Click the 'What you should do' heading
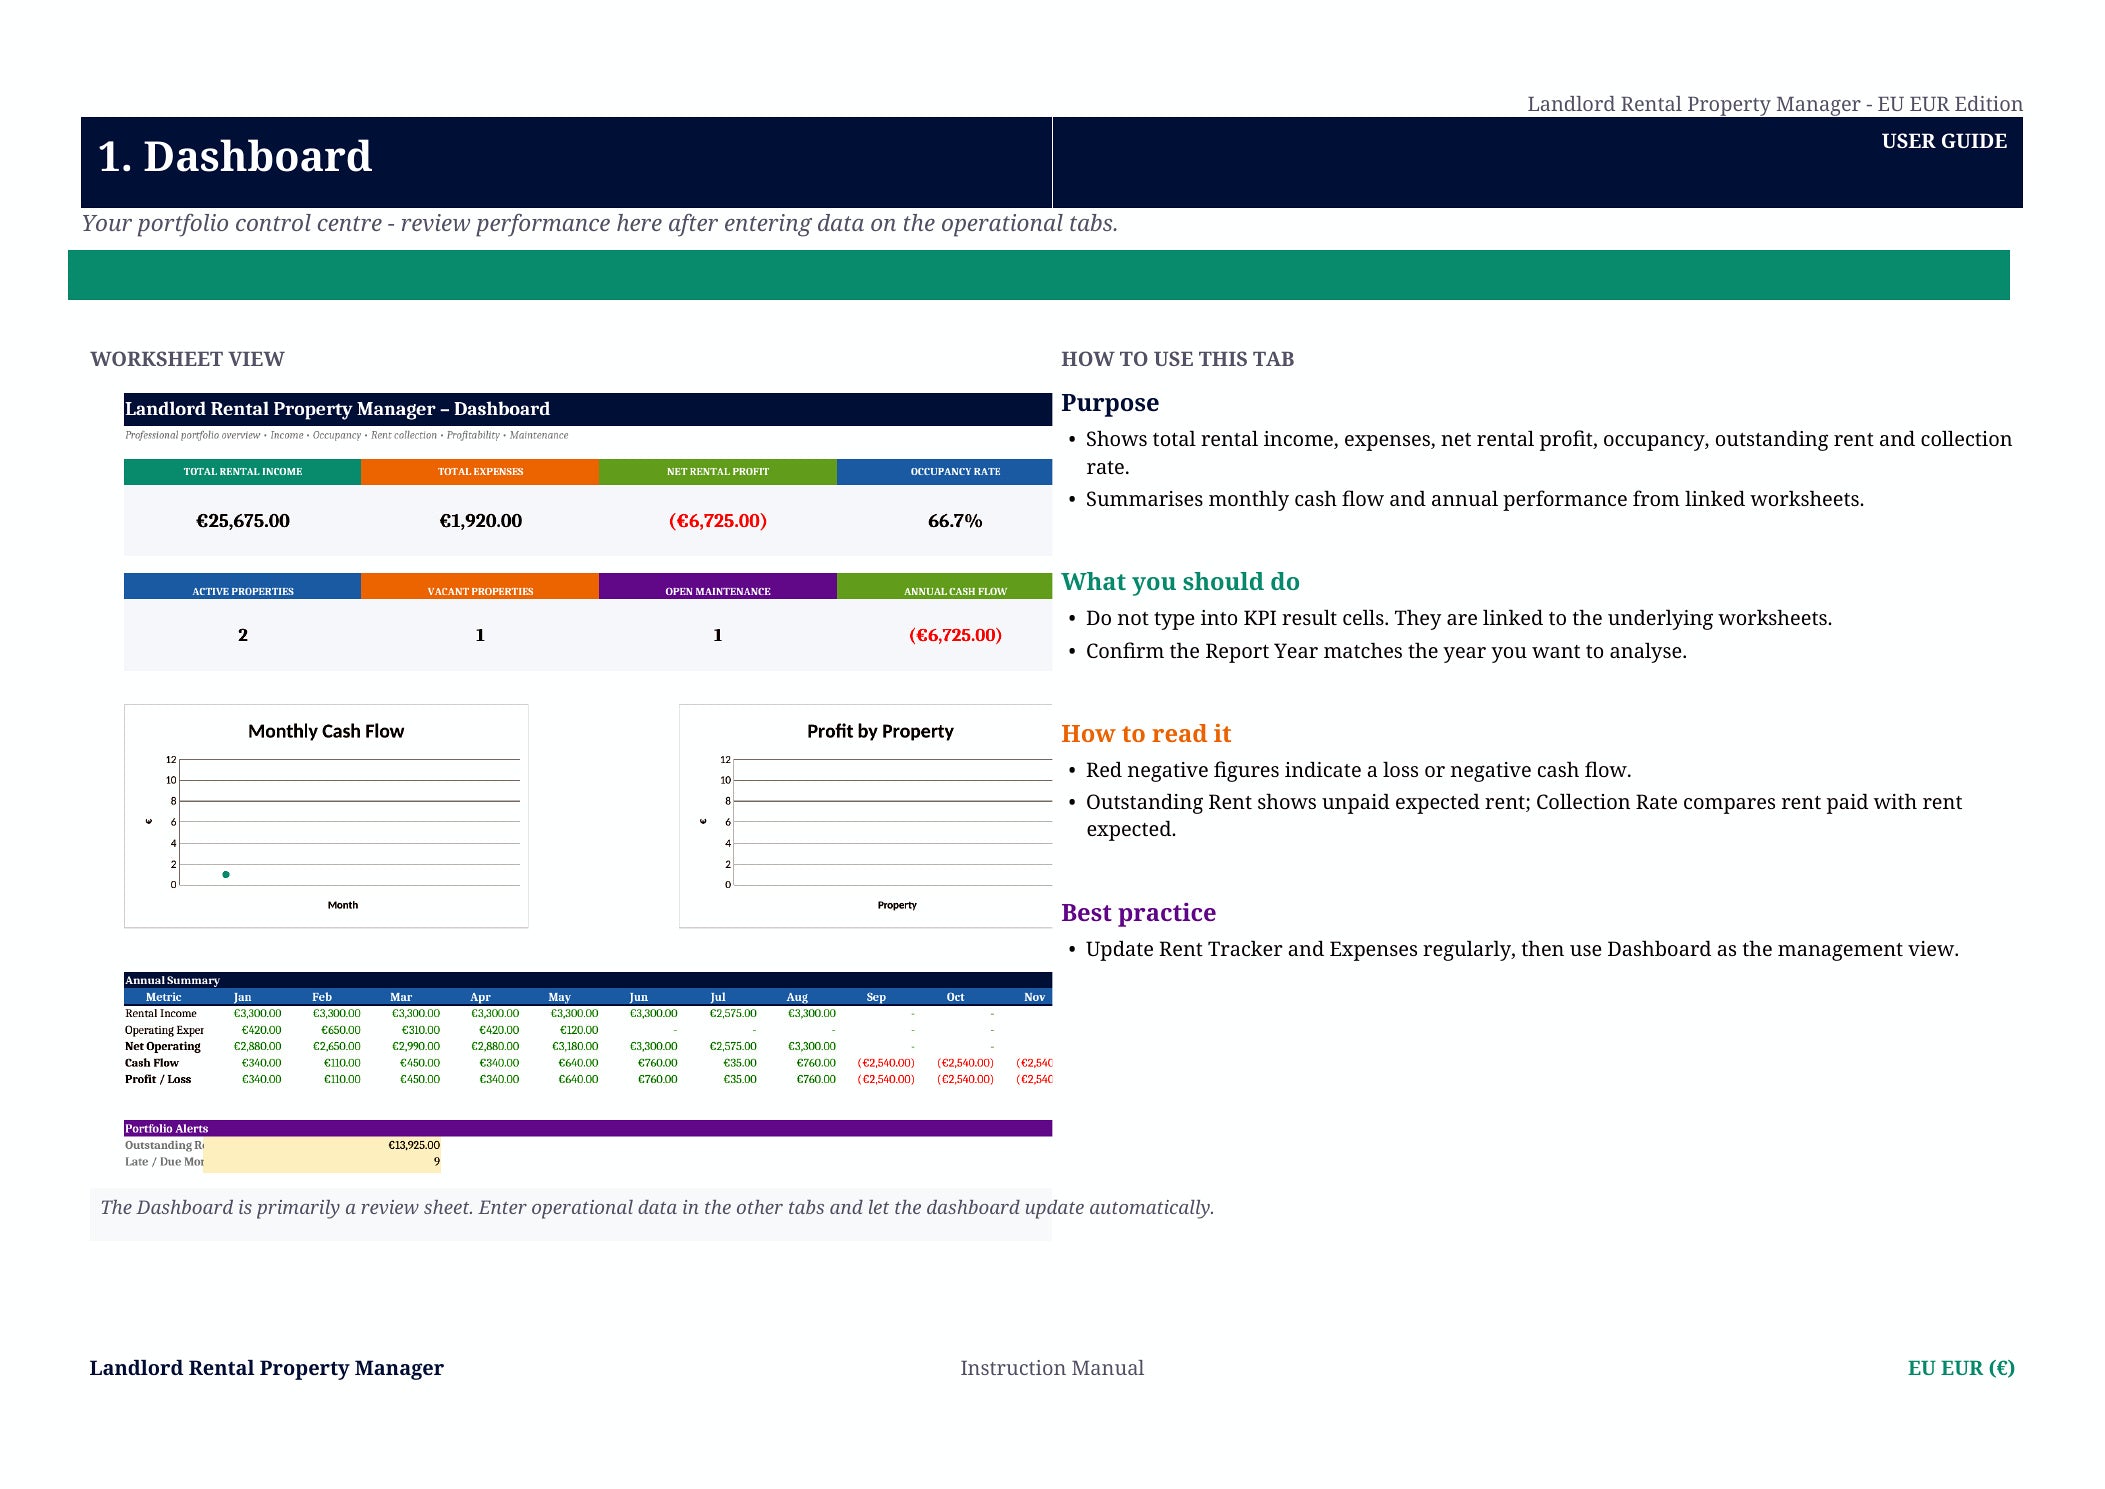This screenshot has width=2105, height=1489. click(1180, 582)
